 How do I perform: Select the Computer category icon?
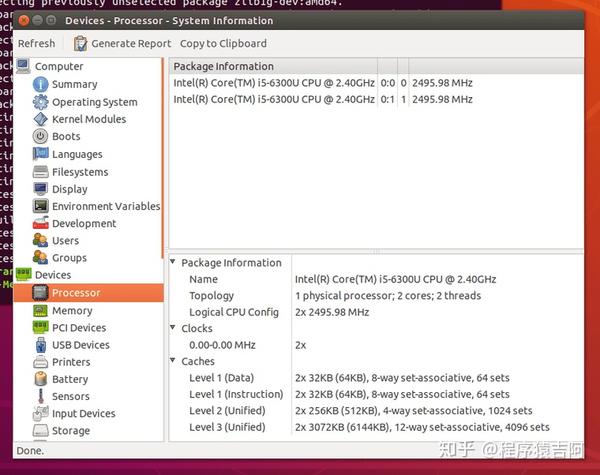tap(23, 66)
